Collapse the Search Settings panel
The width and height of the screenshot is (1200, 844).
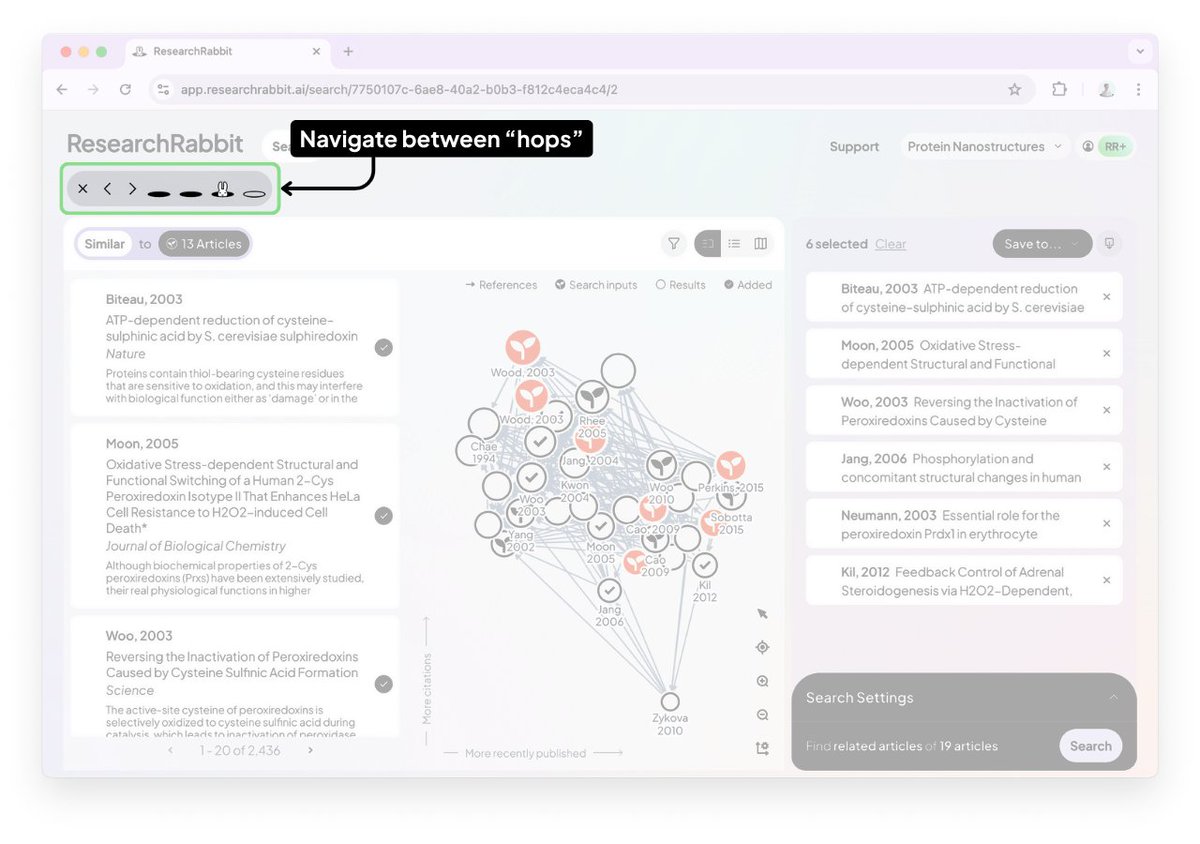click(1113, 698)
